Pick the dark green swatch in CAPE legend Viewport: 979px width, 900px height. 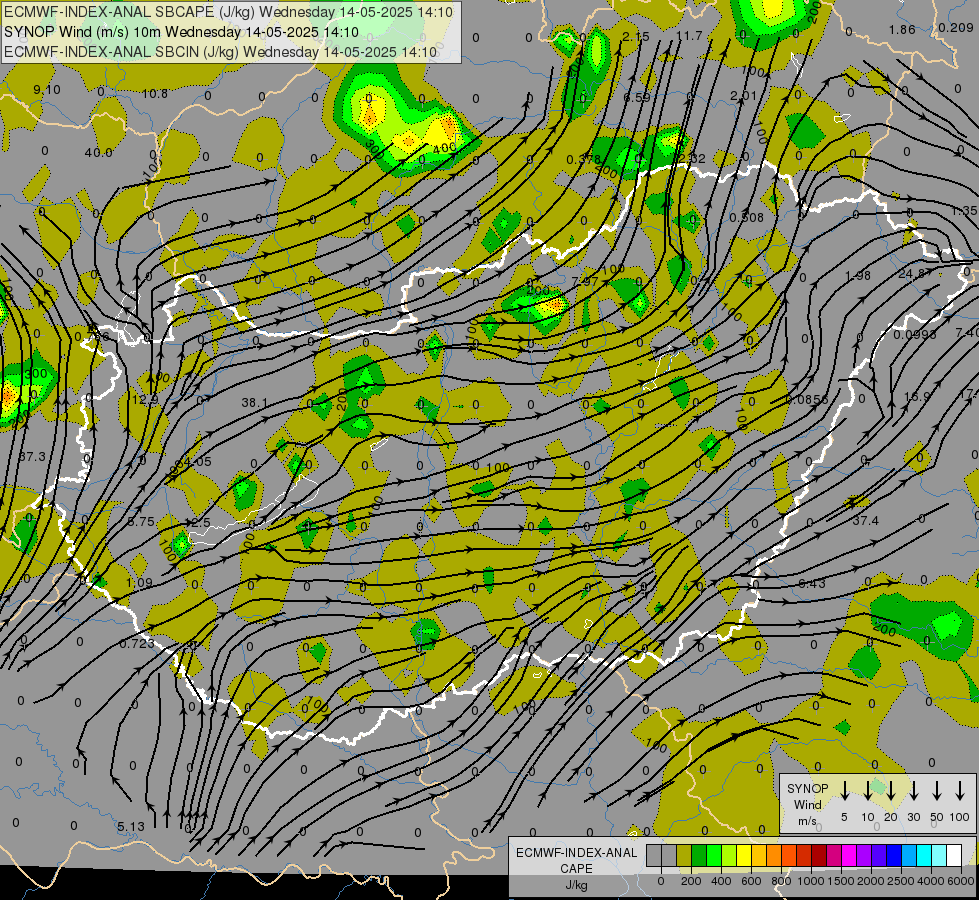(x=699, y=855)
